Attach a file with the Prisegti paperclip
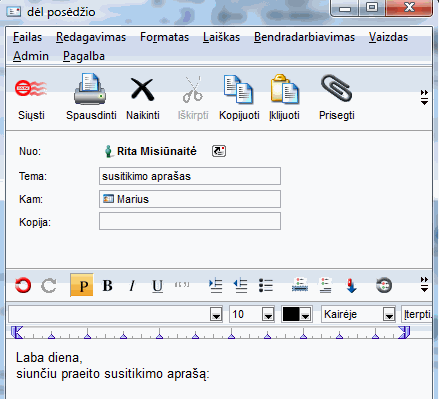The image size is (439, 399). [x=336, y=97]
